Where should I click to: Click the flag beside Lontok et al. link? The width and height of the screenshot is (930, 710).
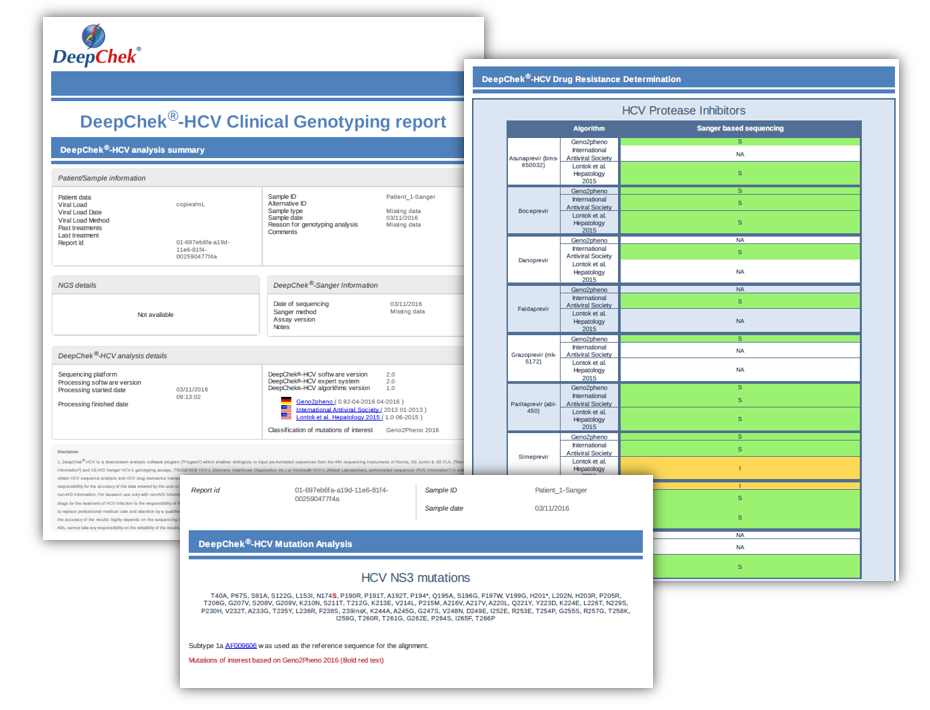click(286, 417)
